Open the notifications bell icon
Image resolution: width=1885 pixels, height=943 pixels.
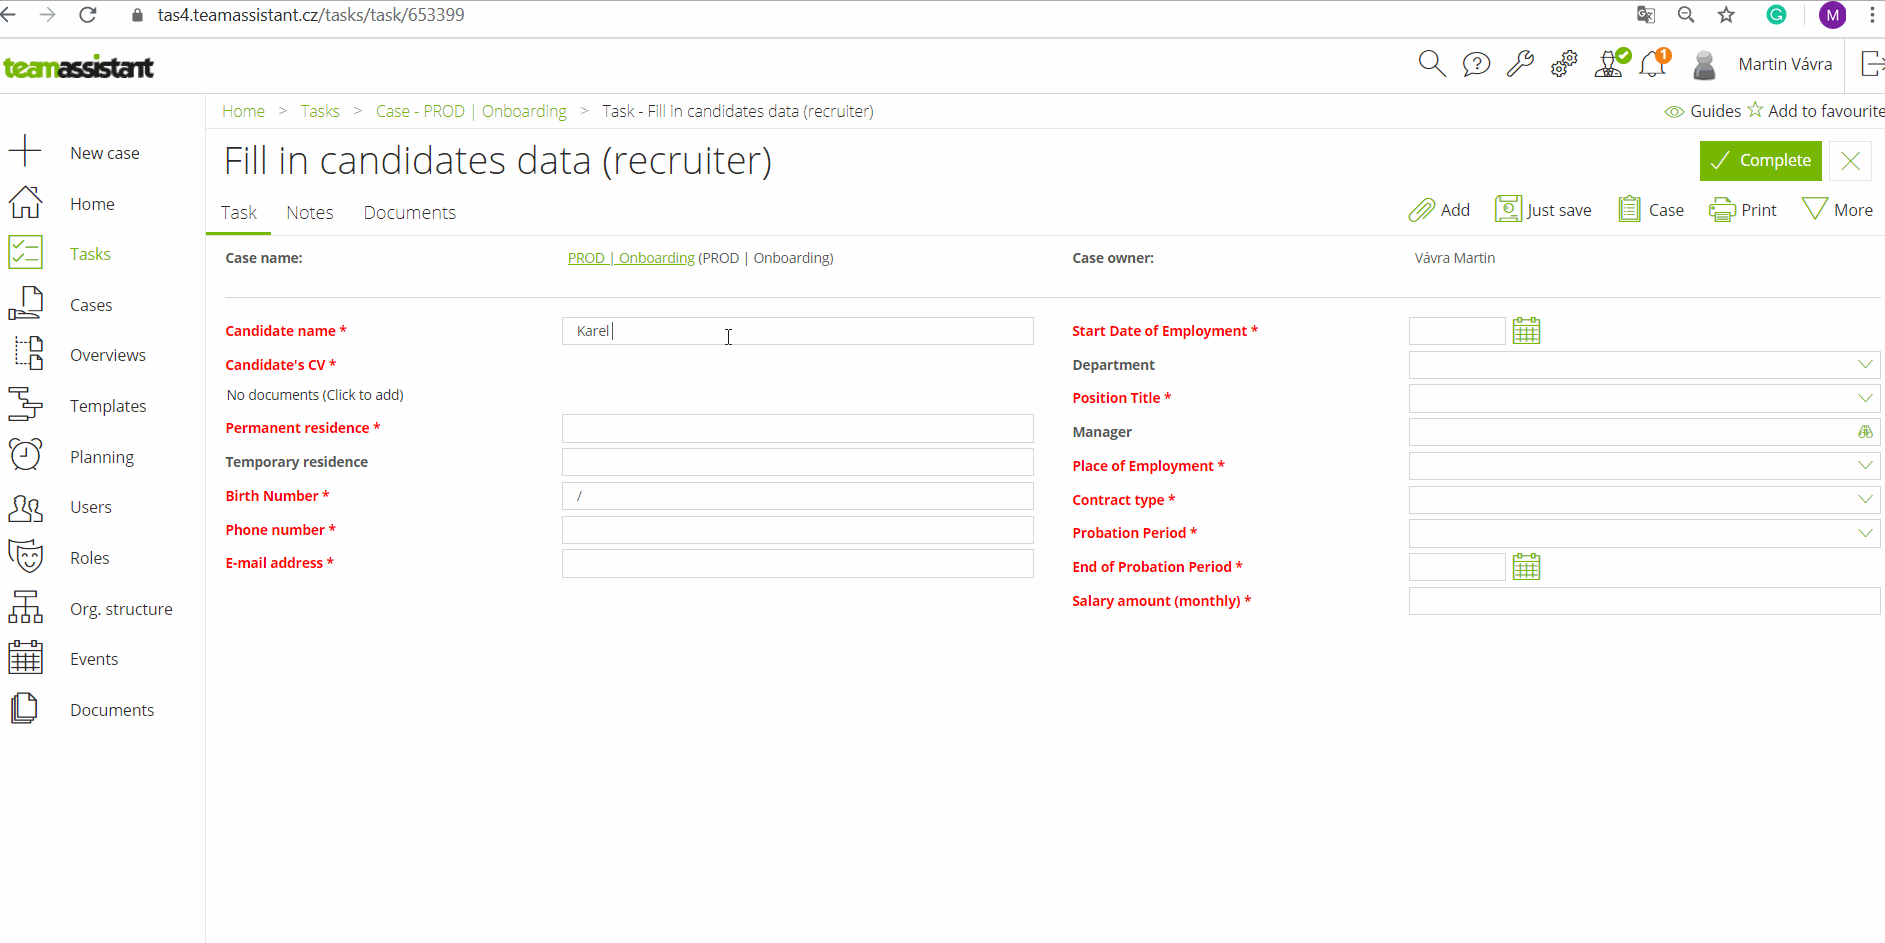(x=1655, y=63)
